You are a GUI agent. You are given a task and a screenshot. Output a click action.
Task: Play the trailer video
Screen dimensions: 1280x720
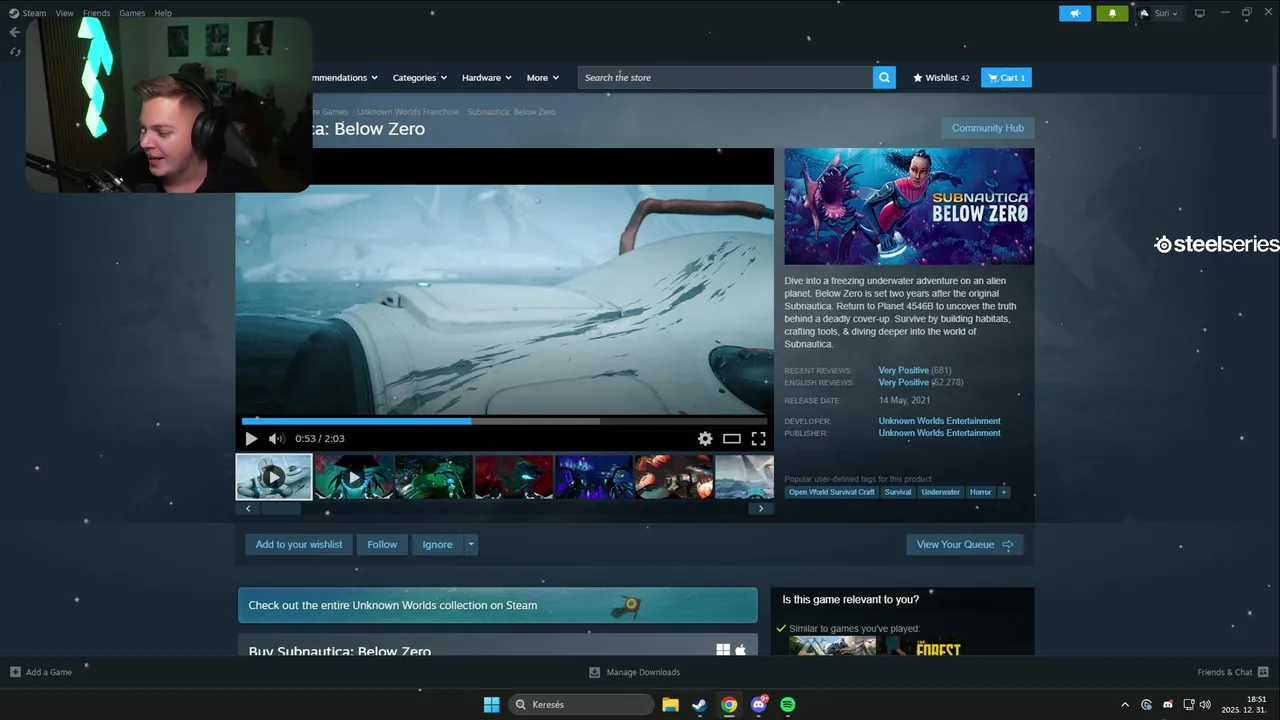[251, 438]
